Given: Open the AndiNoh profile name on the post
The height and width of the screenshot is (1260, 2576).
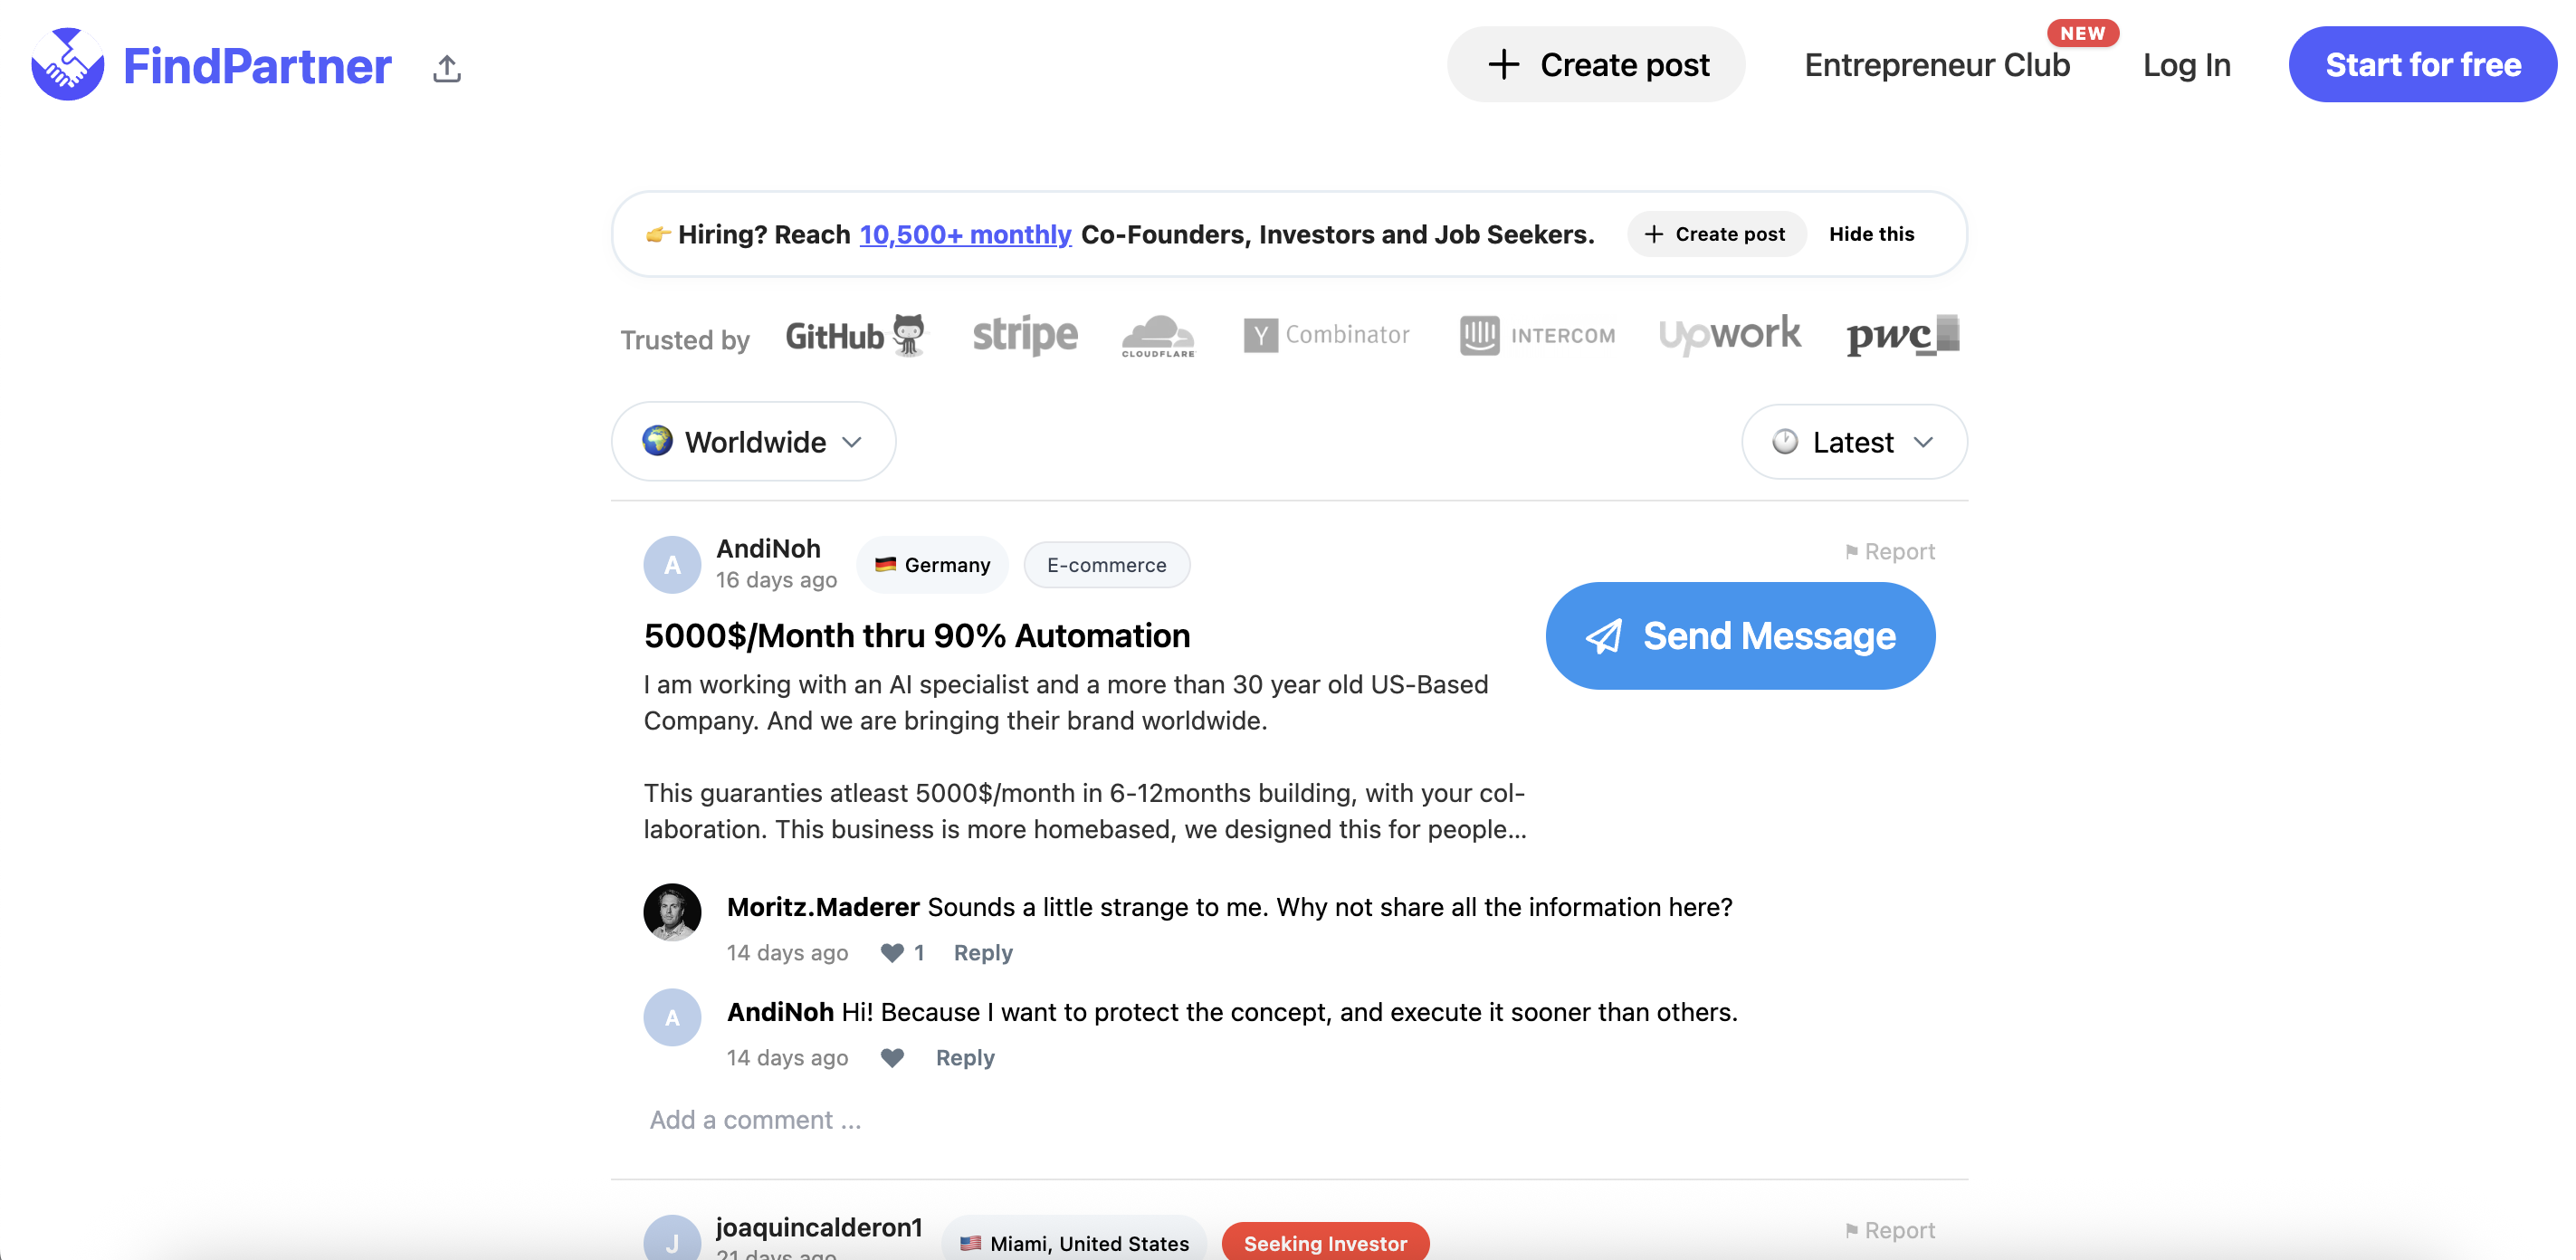Looking at the screenshot, I should 768,548.
